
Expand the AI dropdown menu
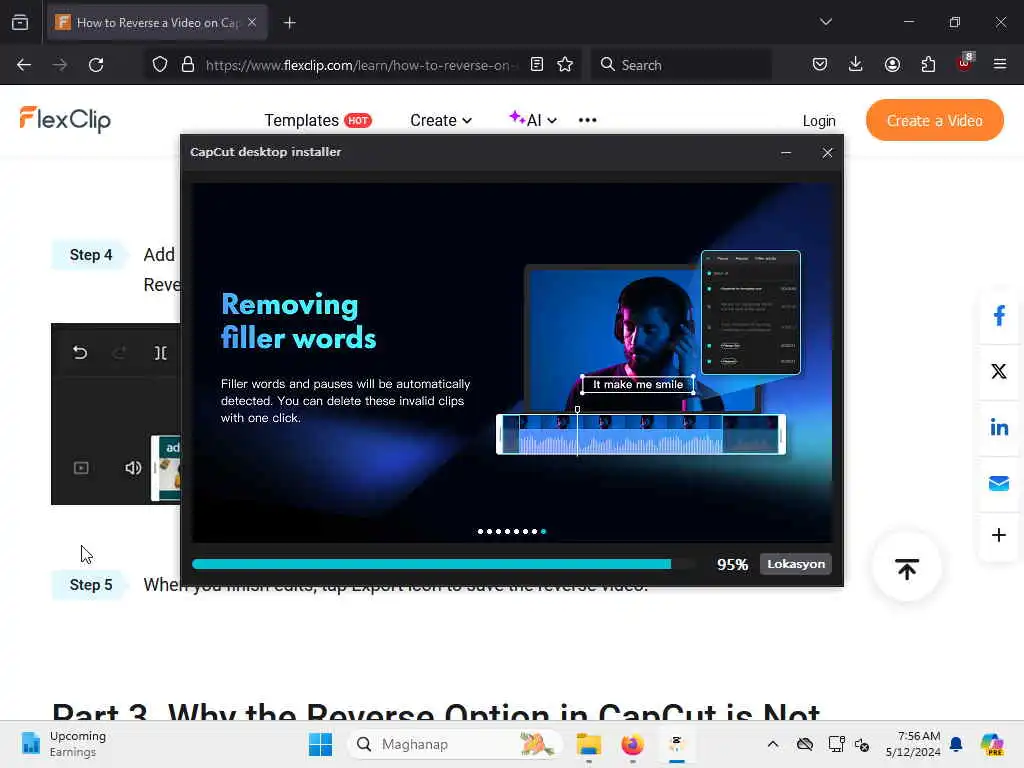(x=533, y=120)
